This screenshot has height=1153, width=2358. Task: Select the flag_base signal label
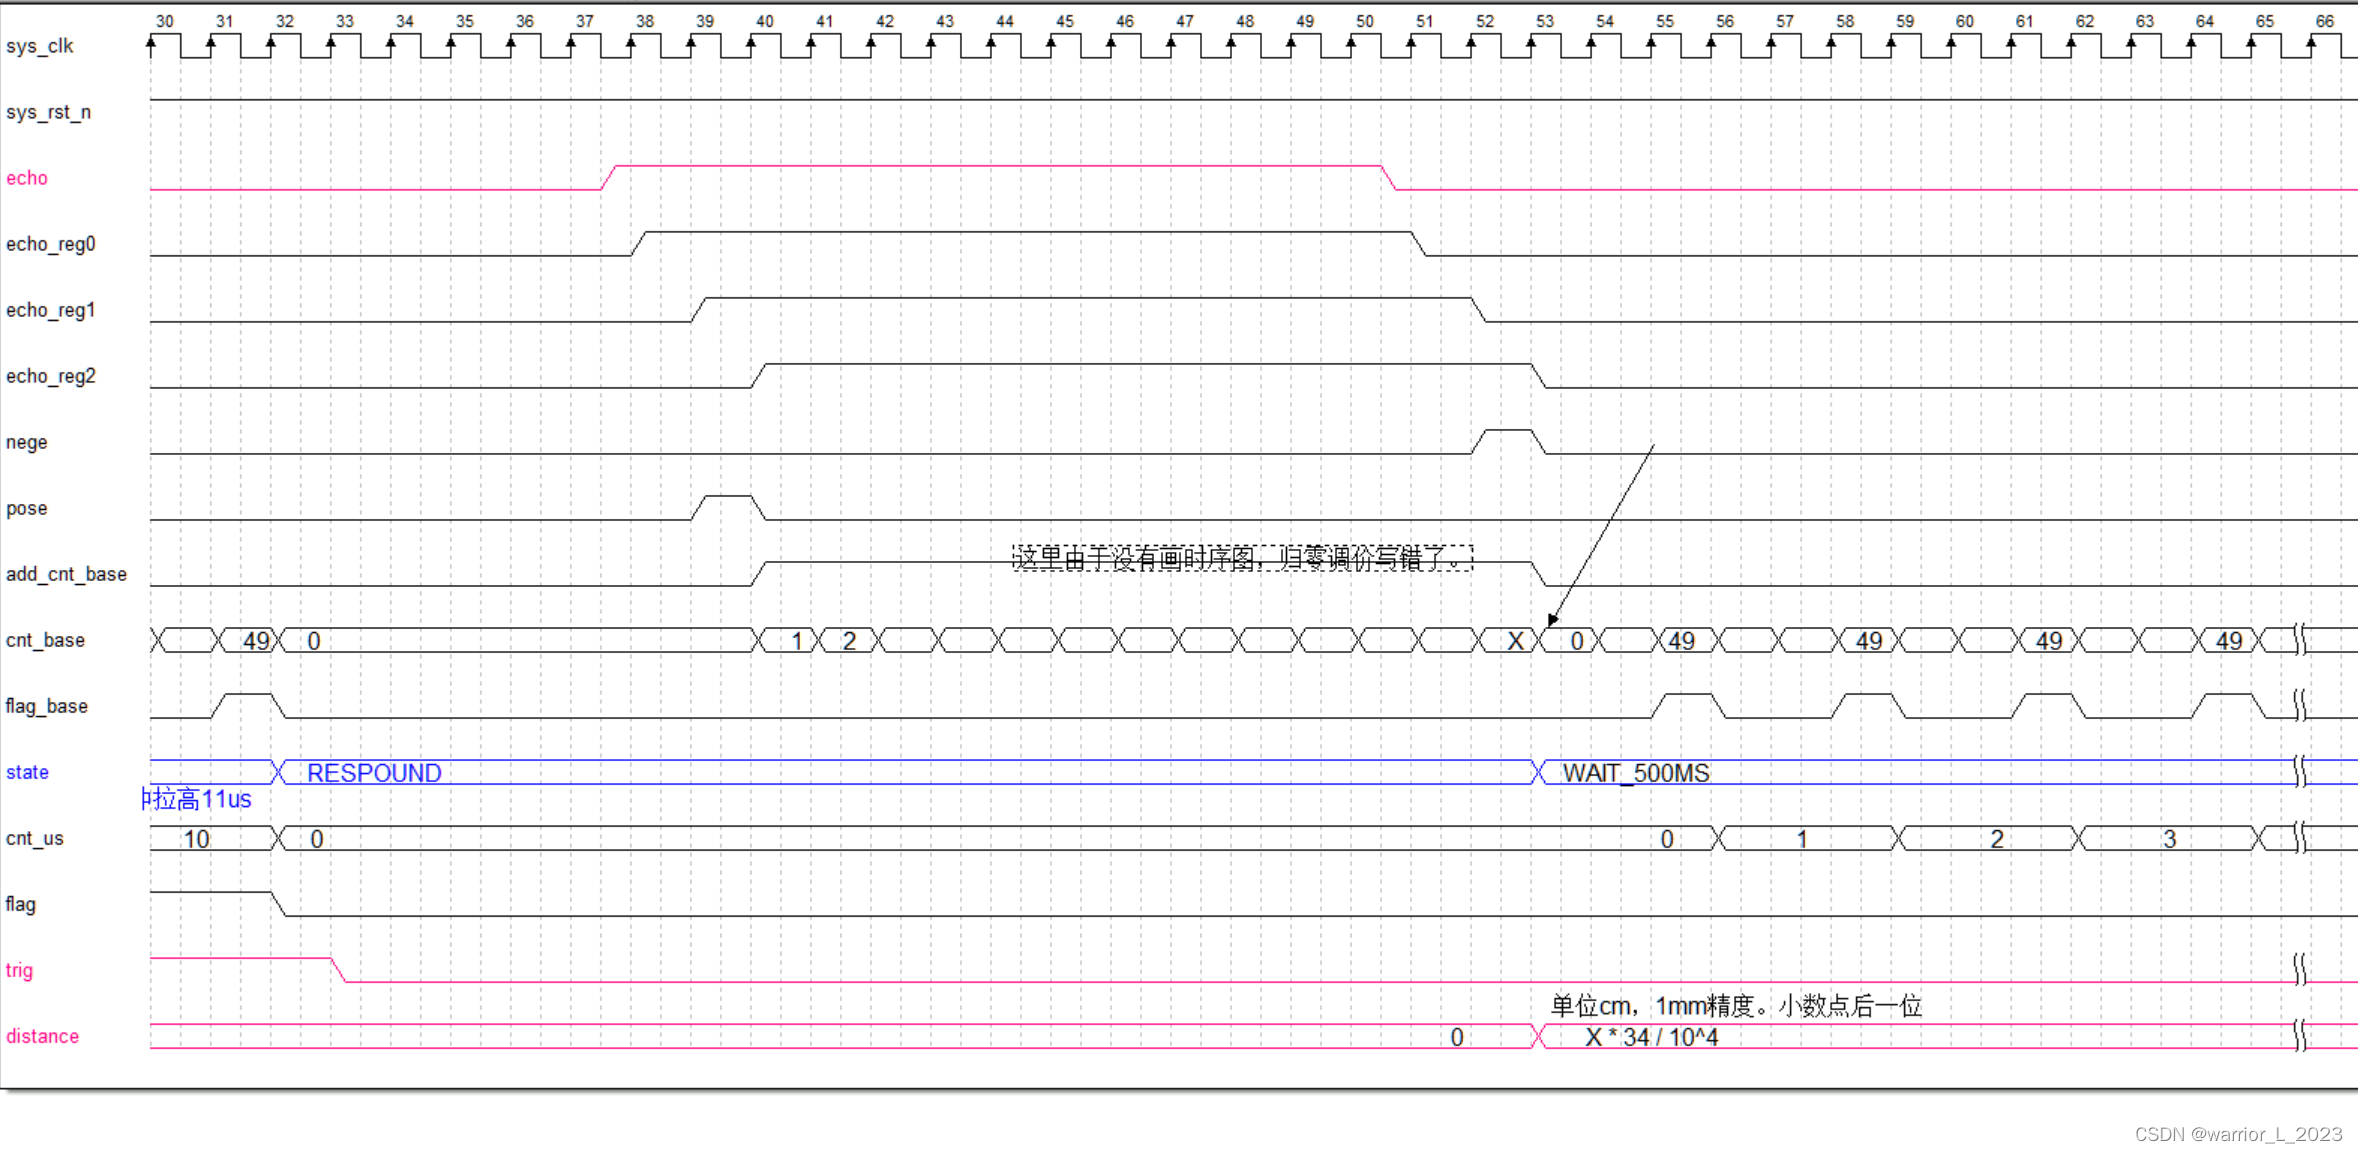coord(47,706)
